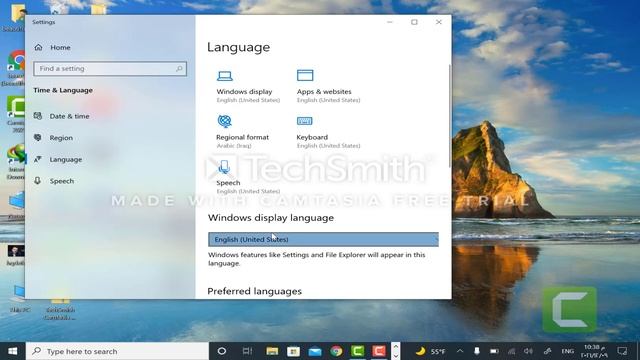Open the Mail app from taskbar
The width and height of the screenshot is (640, 360).
pyautogui.click(x=315, y=351)
